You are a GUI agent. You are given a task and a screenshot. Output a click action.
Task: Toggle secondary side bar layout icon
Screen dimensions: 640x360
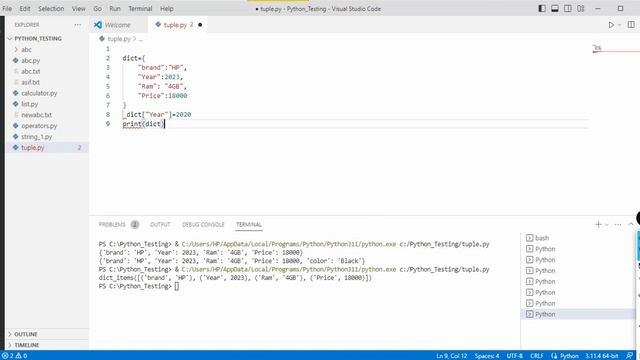[x=568, y=9]
